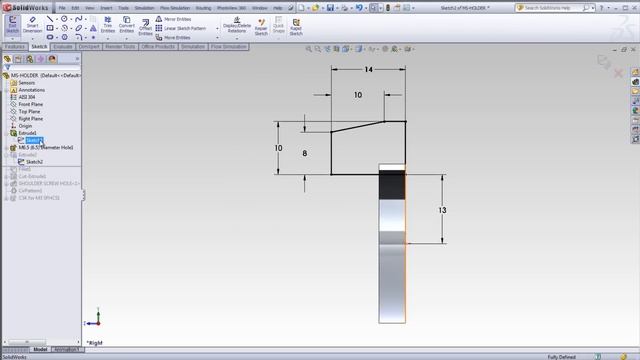640x360 pixels.
Task: Open the DisplayManager tab icon
Action: (x=52, y=59)
